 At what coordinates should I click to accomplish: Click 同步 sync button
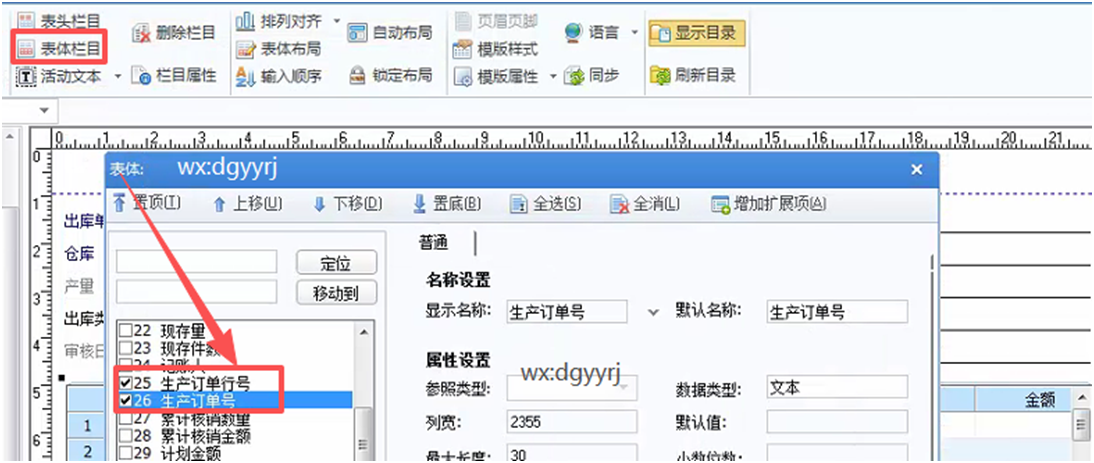pyautogui.click(x=593, y=75)
